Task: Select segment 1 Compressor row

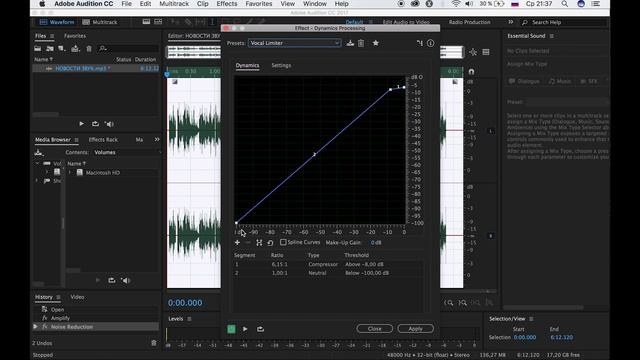Action: 329,264
